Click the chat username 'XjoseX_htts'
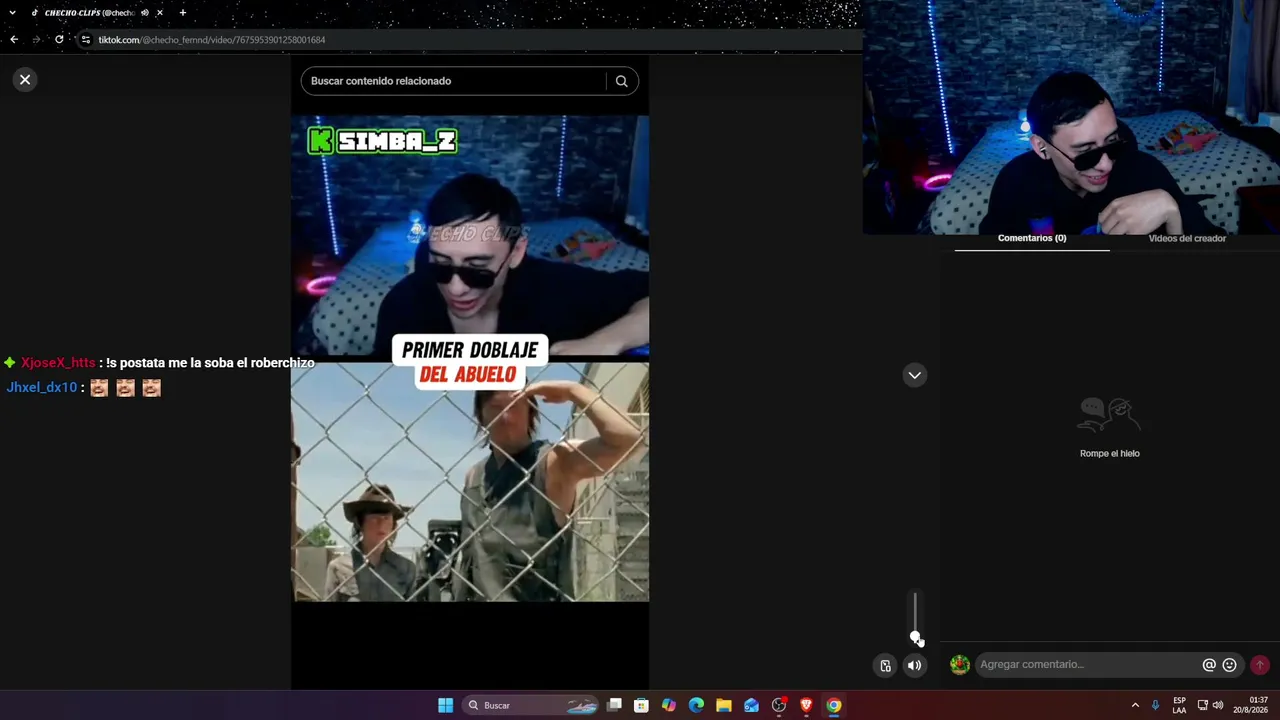This screenshot has height=720, width=1280. tap(58, 363)
